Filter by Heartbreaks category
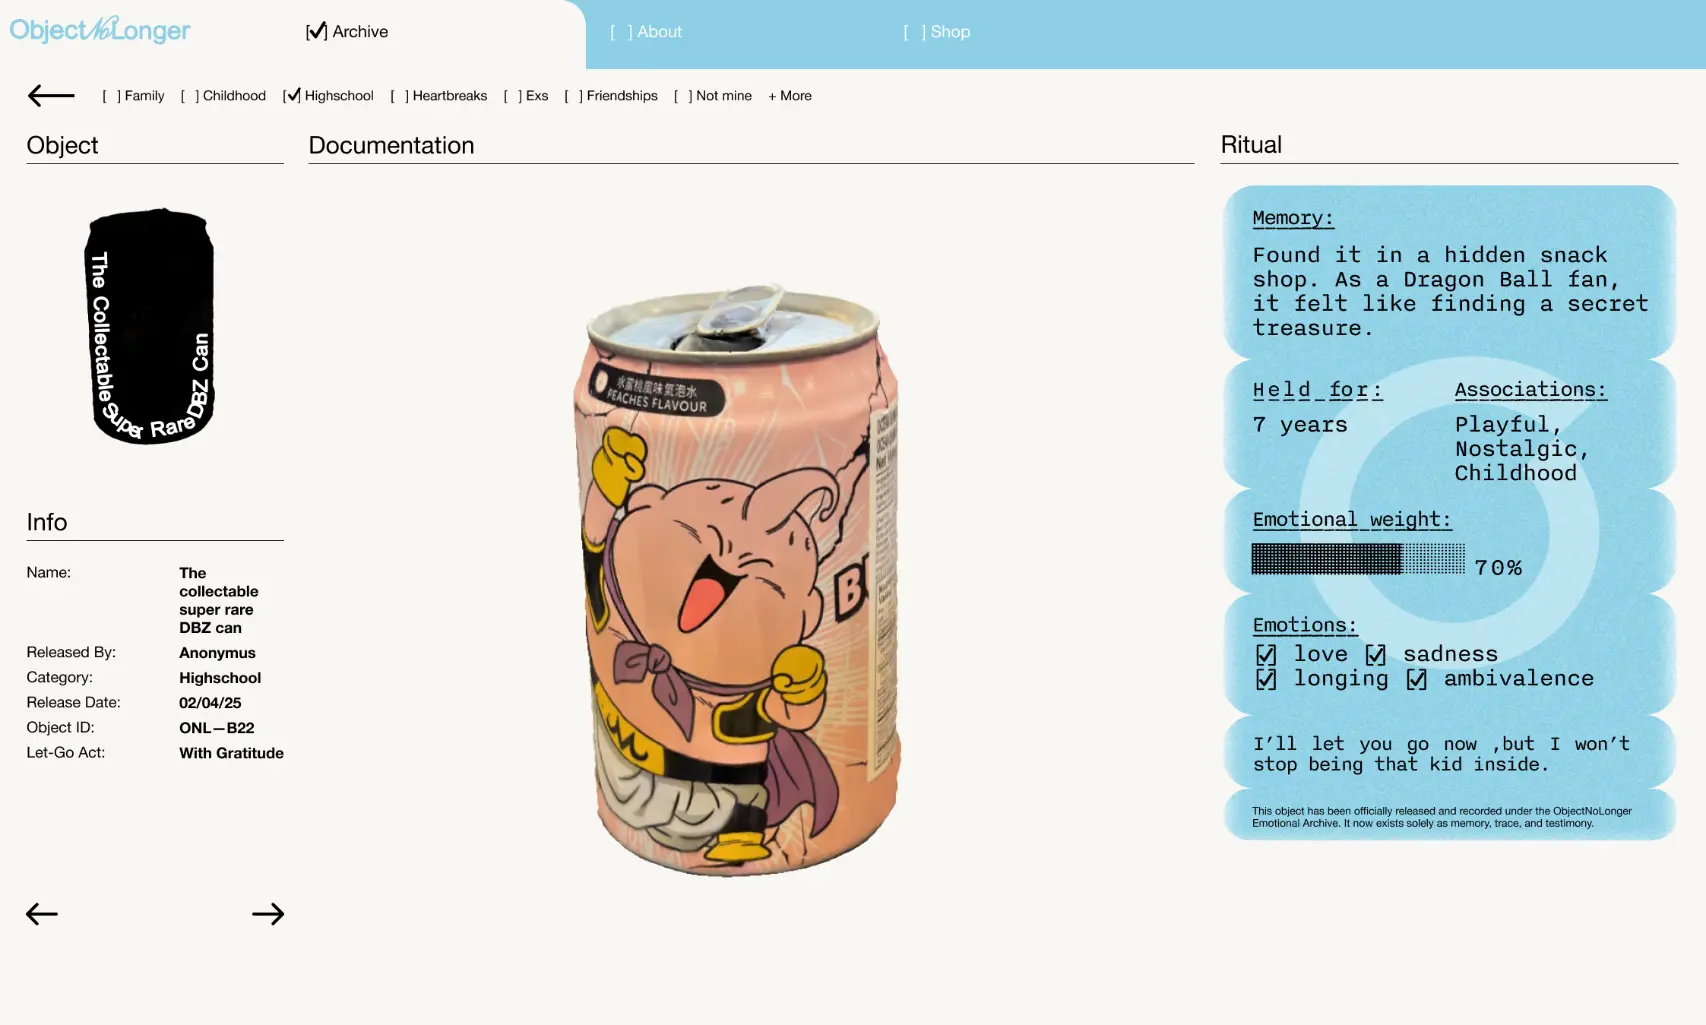Viewport: 1706px width, 1025px height. click(x=439, y=96)
